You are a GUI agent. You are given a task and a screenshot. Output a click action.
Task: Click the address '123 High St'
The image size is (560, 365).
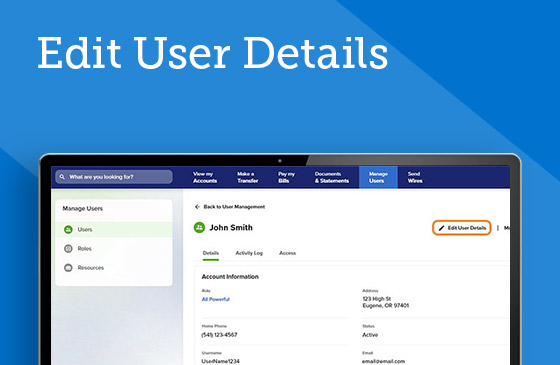pos(377,299)
